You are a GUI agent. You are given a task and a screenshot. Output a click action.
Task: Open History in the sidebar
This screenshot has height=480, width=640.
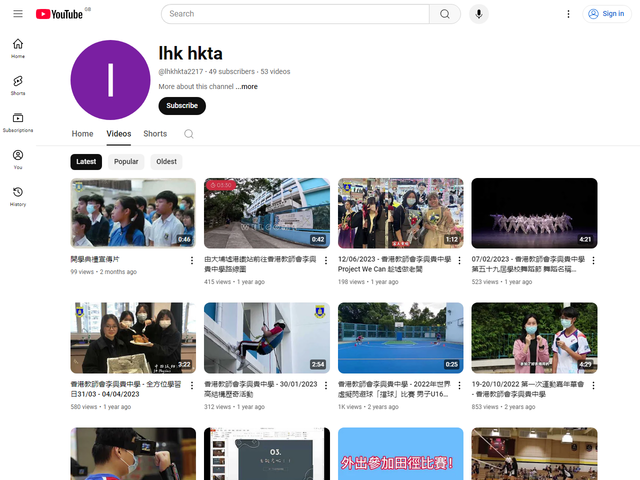coord(18,196)
